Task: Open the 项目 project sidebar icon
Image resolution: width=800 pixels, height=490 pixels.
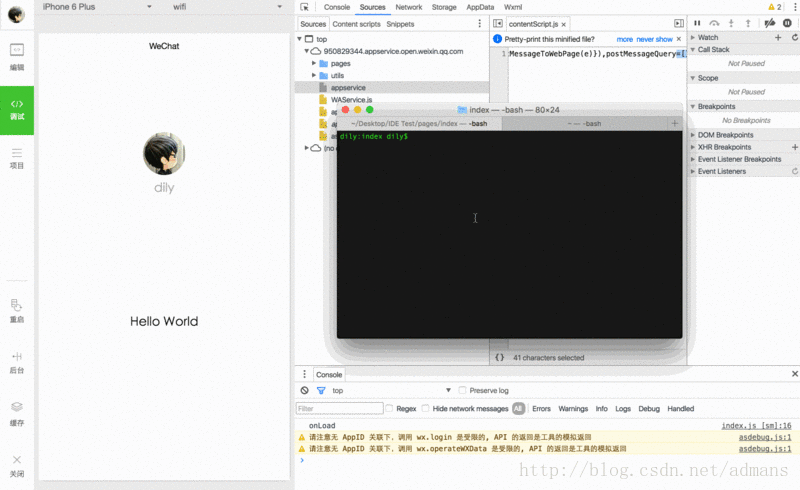Action: click(17, 158)
